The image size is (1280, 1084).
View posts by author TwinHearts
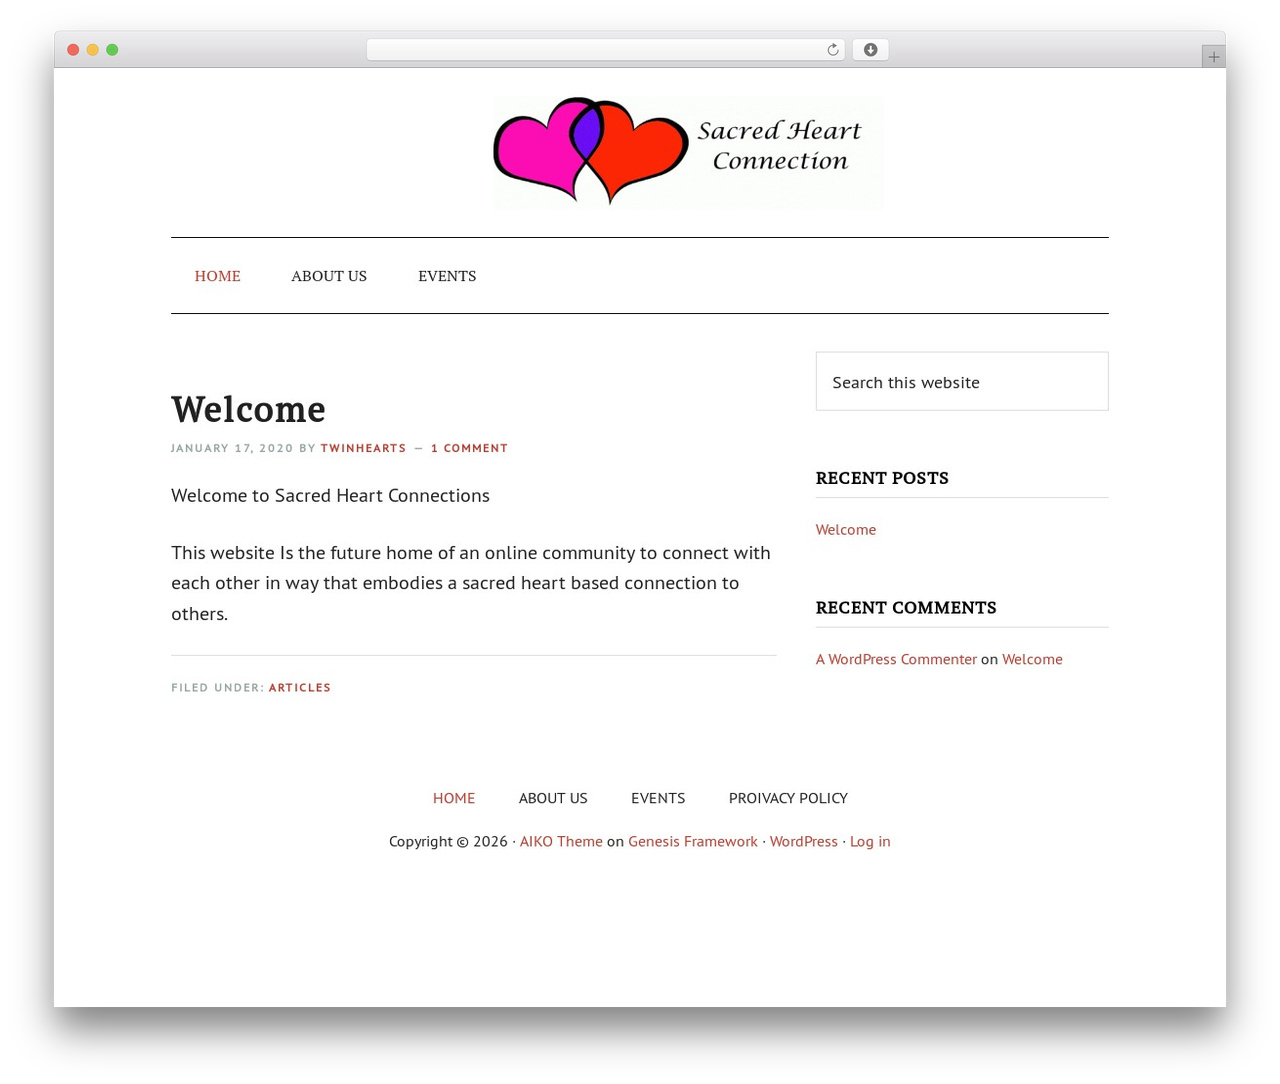click(x=363, y=448)
